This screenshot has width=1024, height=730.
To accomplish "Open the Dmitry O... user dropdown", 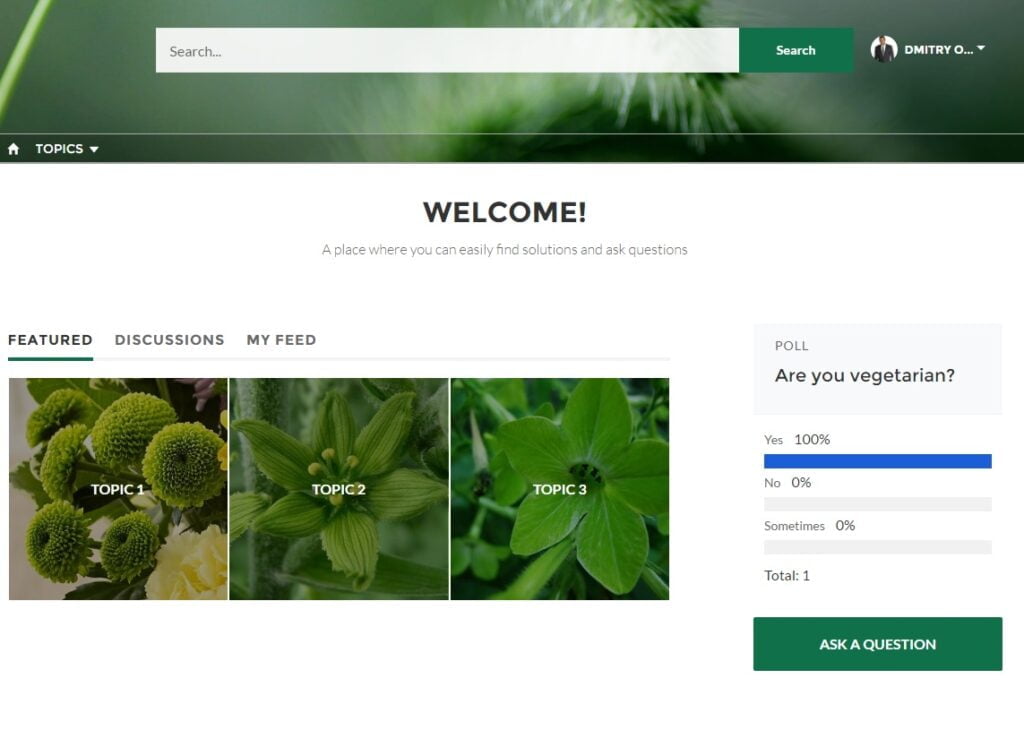I will click(x=944, y=50).
